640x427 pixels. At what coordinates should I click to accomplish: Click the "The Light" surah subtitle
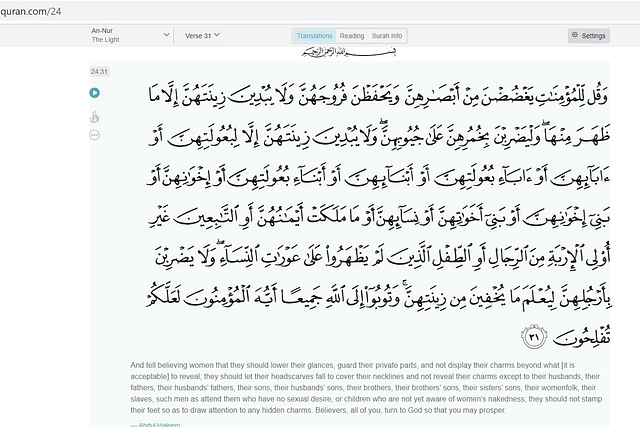pyautogui.click(x=104, y=40)
